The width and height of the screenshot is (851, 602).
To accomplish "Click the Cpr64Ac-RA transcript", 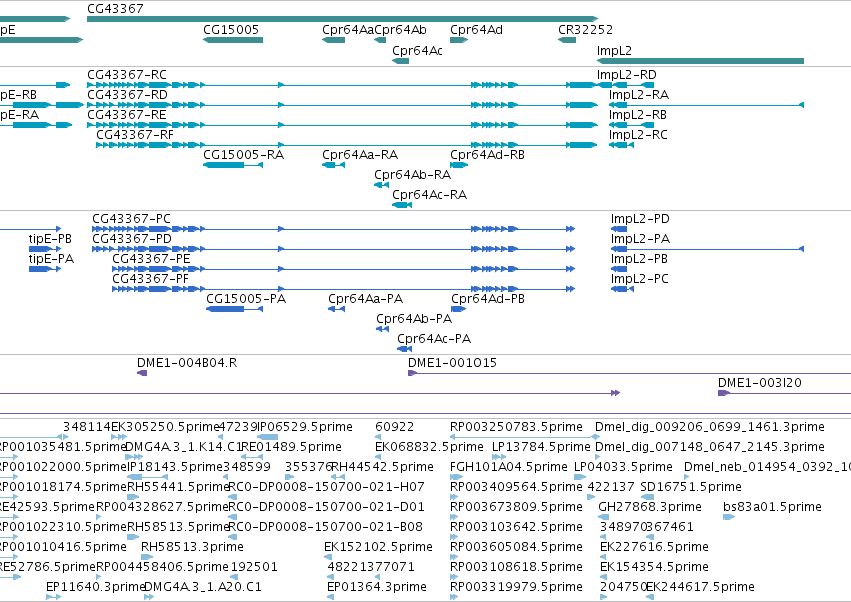I will point(402,205).
